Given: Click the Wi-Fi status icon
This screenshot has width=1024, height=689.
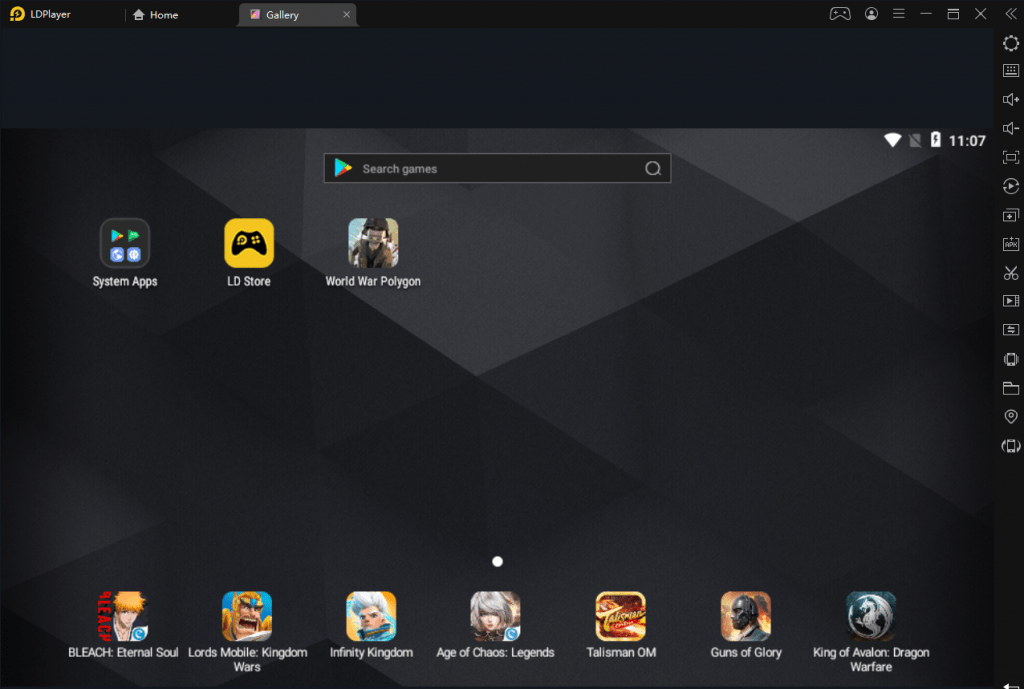Looking at the screenshot, I should (892, 140).
